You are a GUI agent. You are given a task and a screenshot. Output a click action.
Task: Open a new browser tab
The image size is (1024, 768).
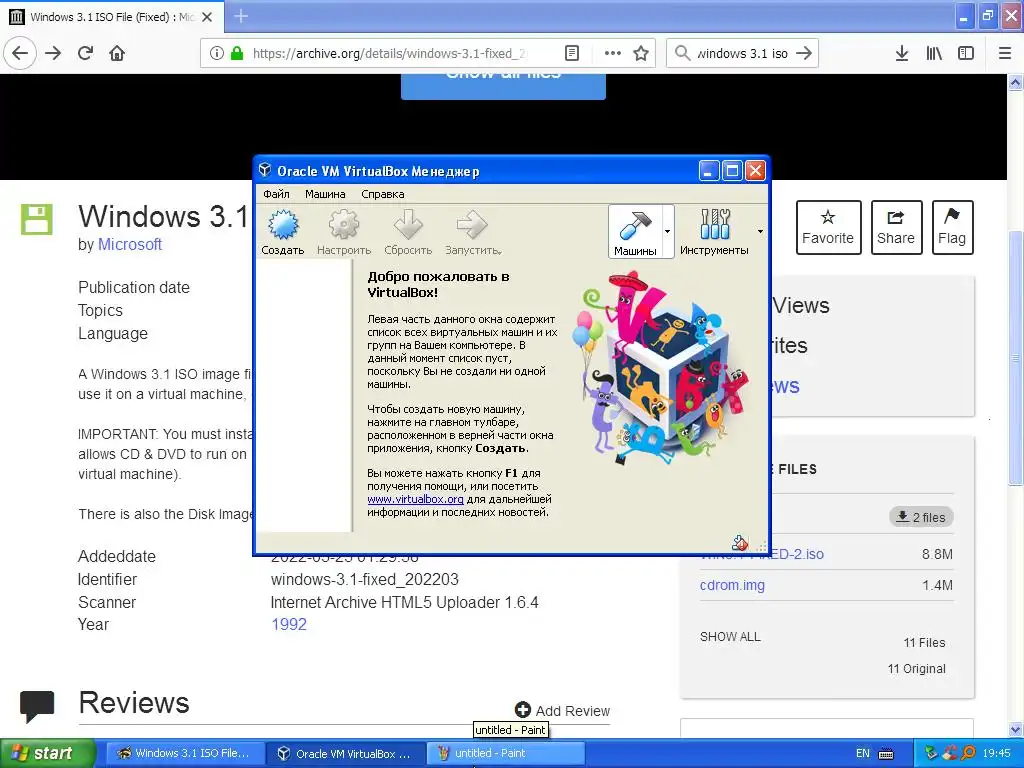241,16
